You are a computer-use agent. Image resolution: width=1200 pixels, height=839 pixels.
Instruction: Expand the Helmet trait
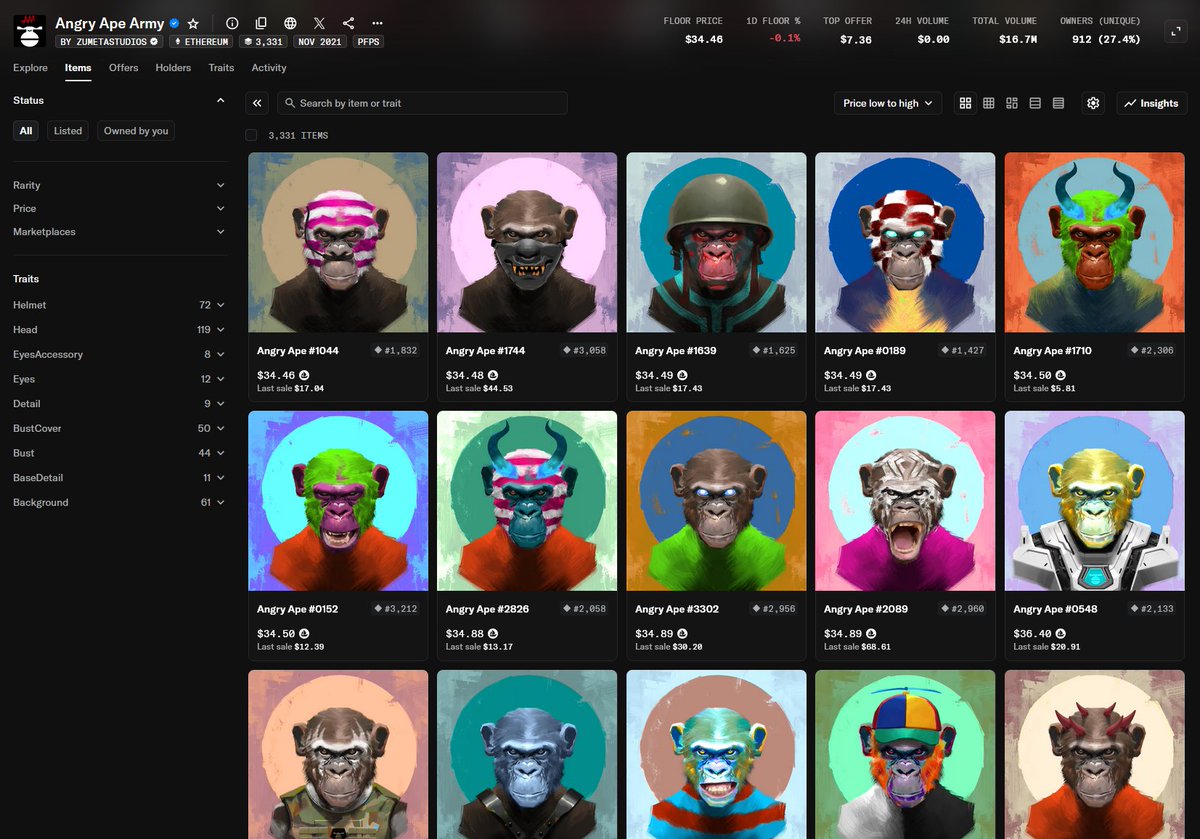click(x=120, y=305)
